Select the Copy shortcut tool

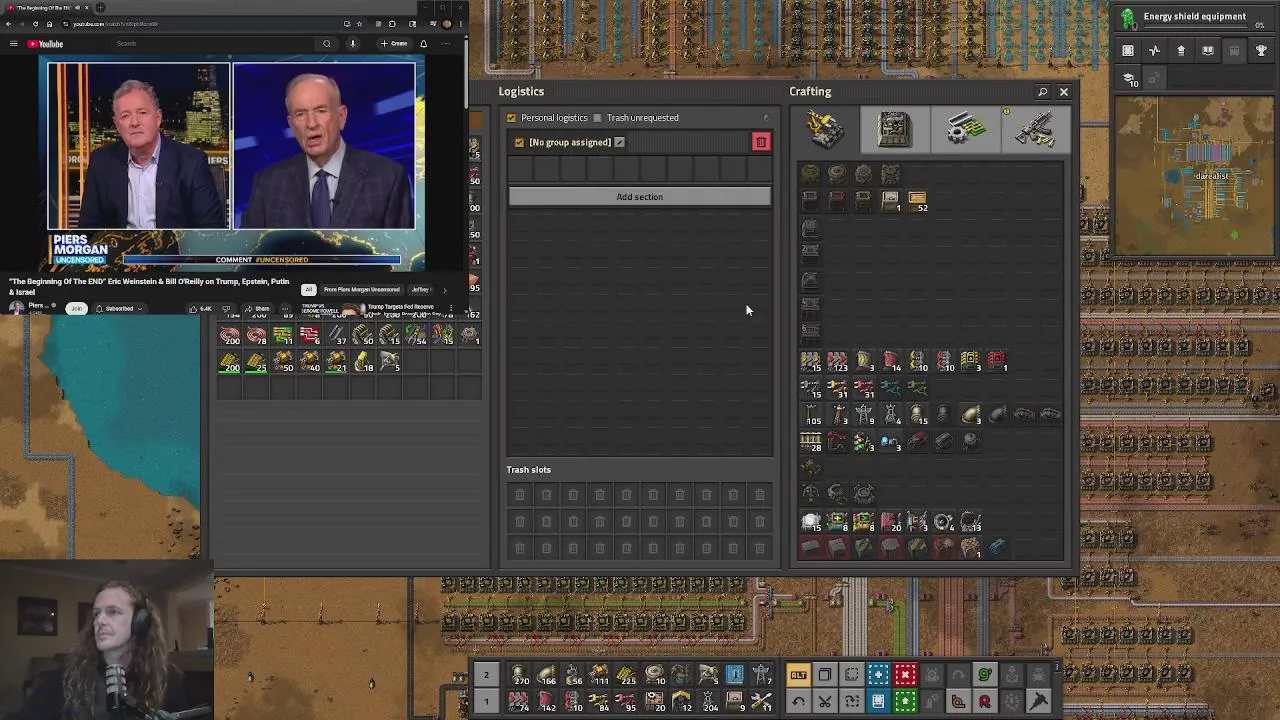(x=825, y=675)
